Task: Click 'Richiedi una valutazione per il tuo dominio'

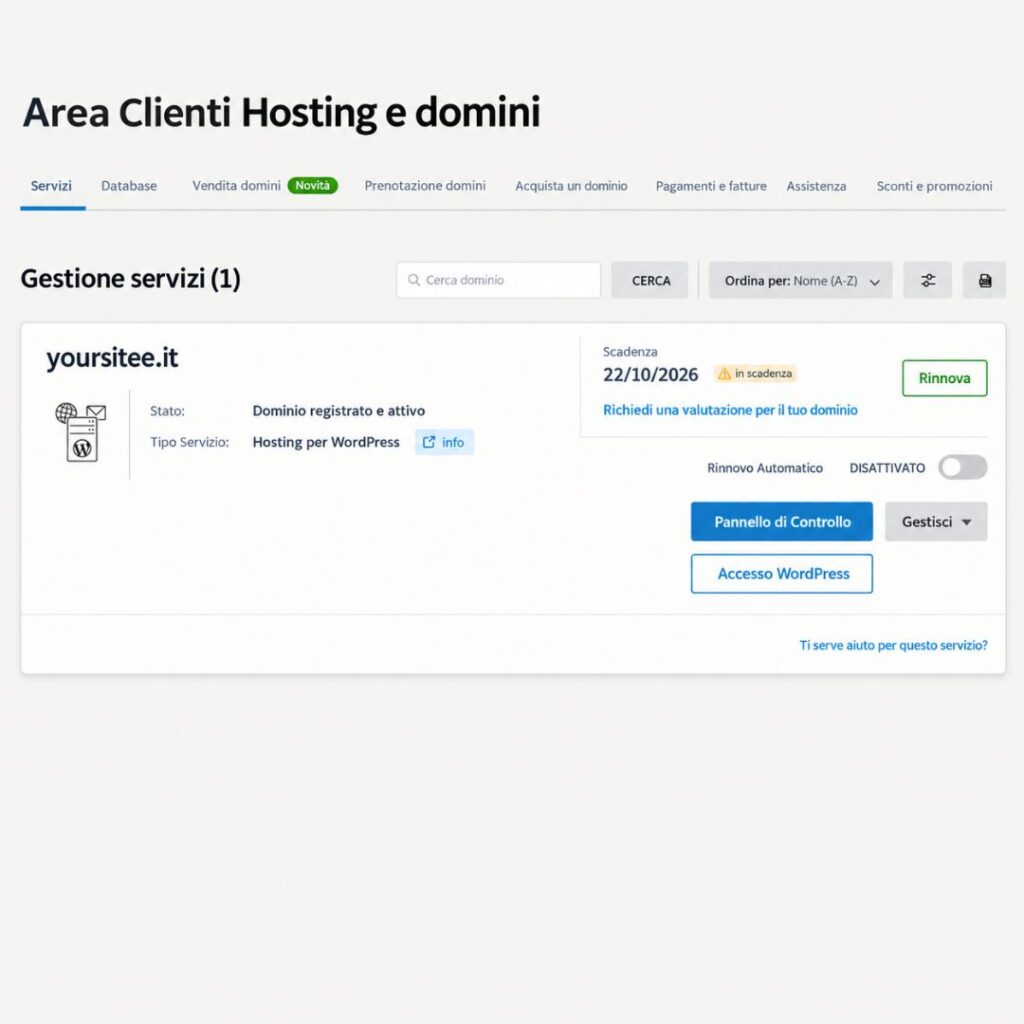Action: pyautogui.click(x=730, y=410)
